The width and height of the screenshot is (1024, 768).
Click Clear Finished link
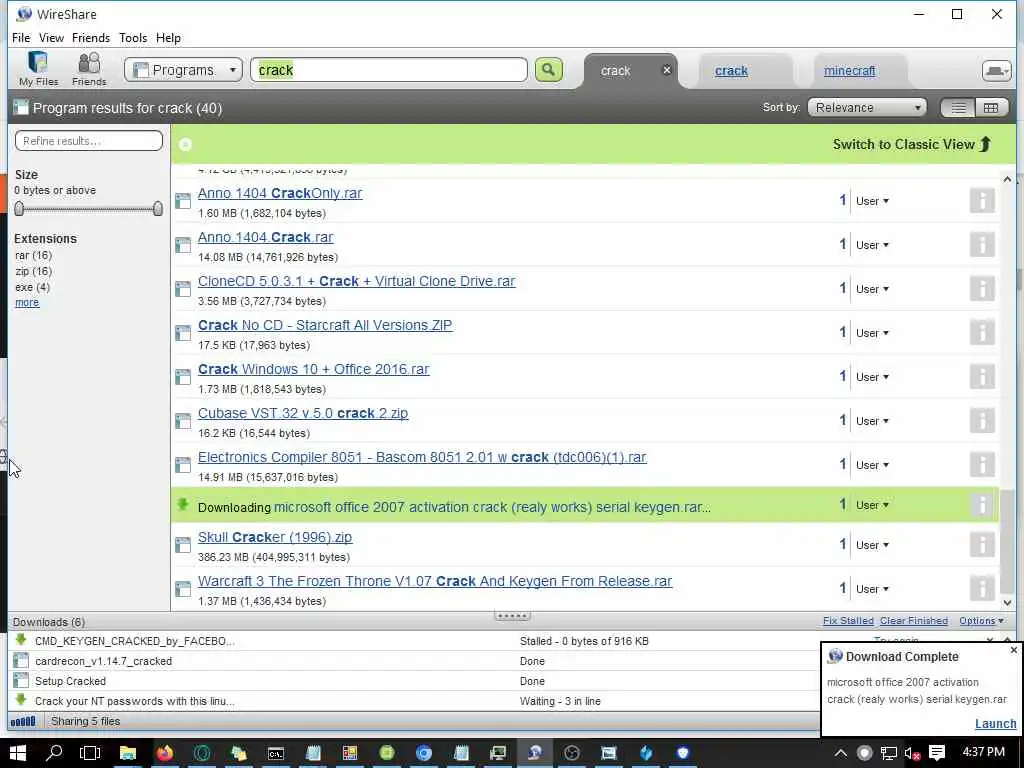[914, 621]
